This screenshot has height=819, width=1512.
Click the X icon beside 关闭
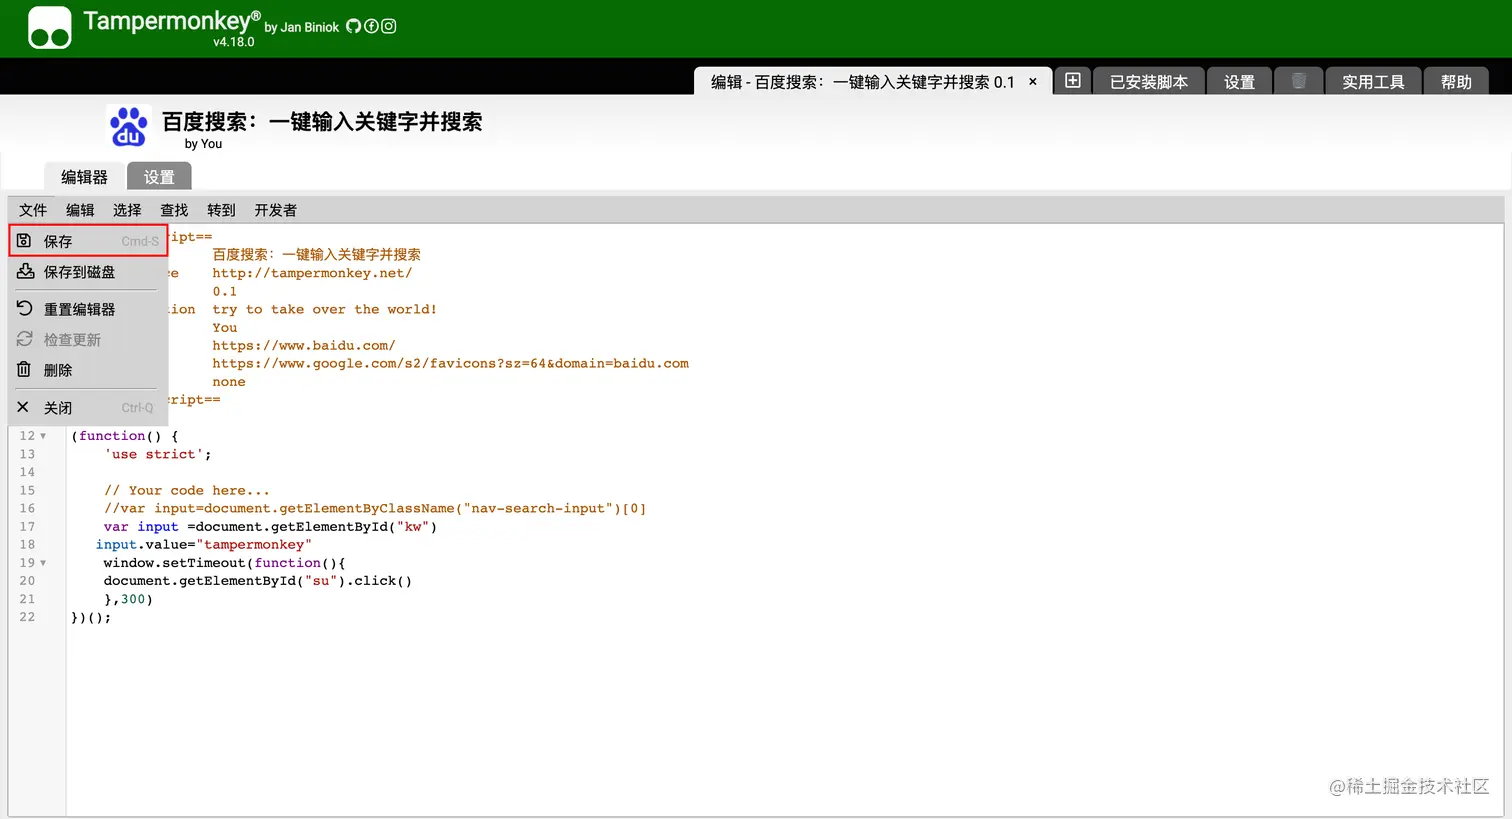(23, 407)
